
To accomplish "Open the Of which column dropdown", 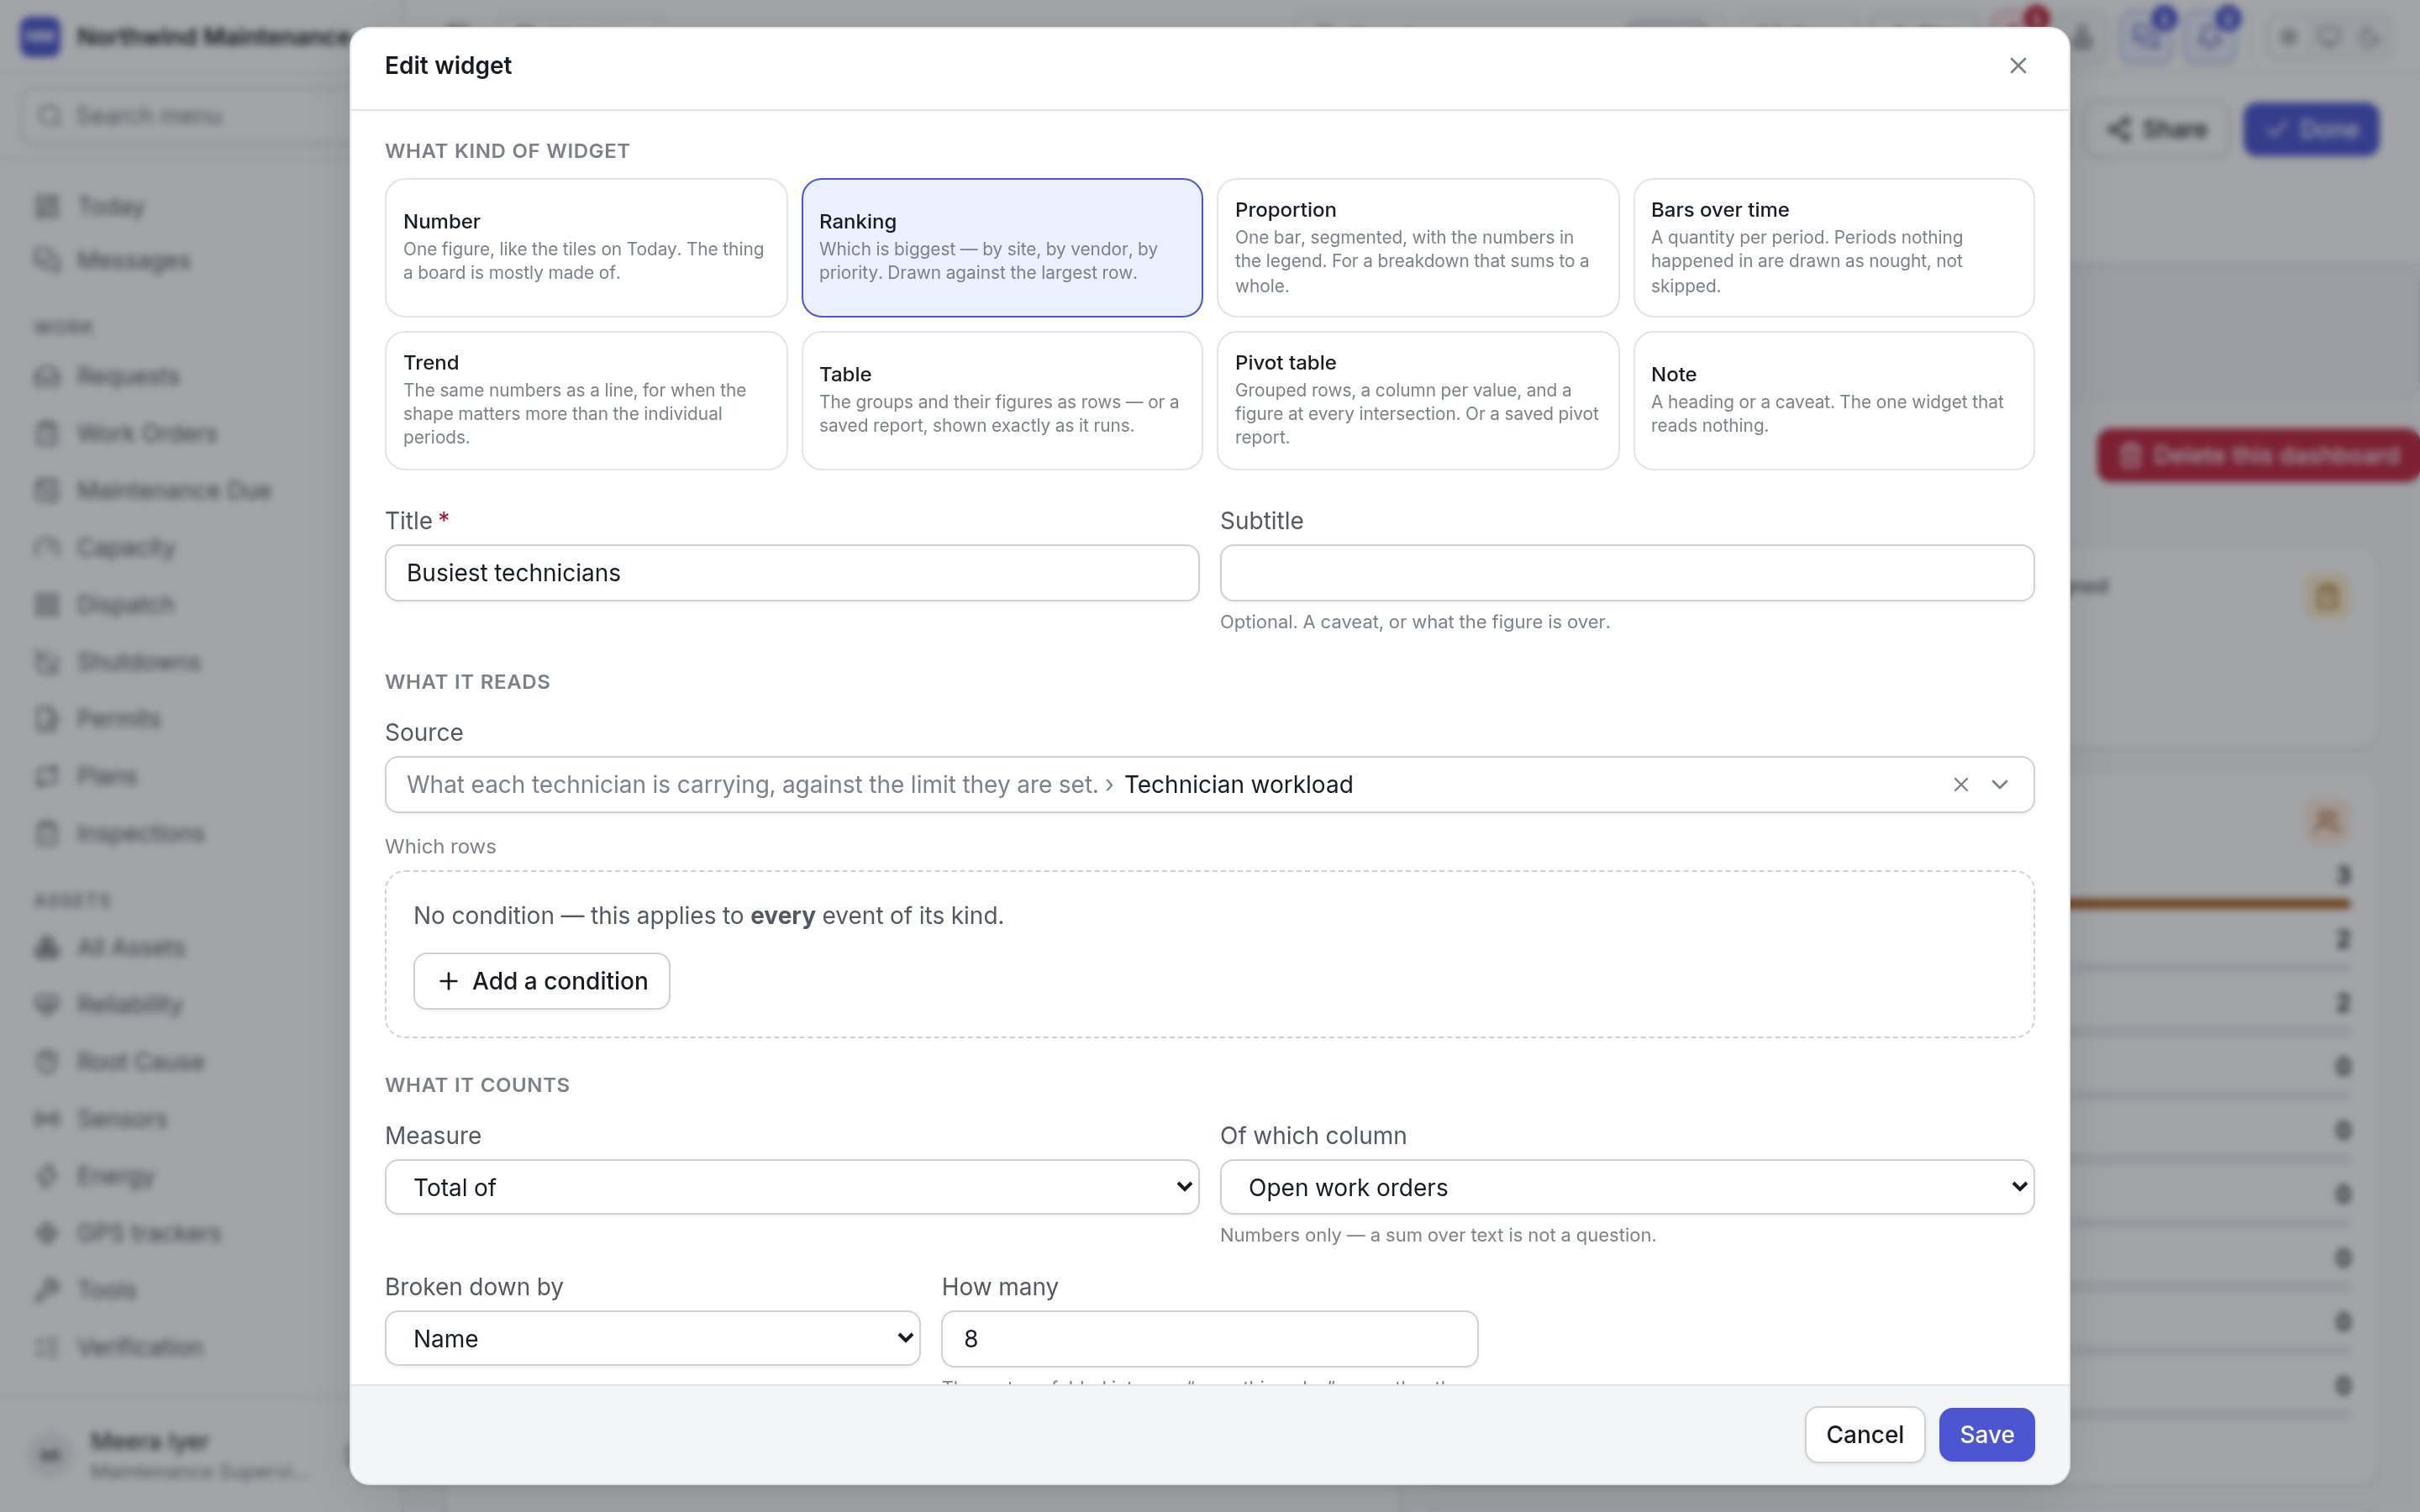I will click(x=1627, y=1187).
